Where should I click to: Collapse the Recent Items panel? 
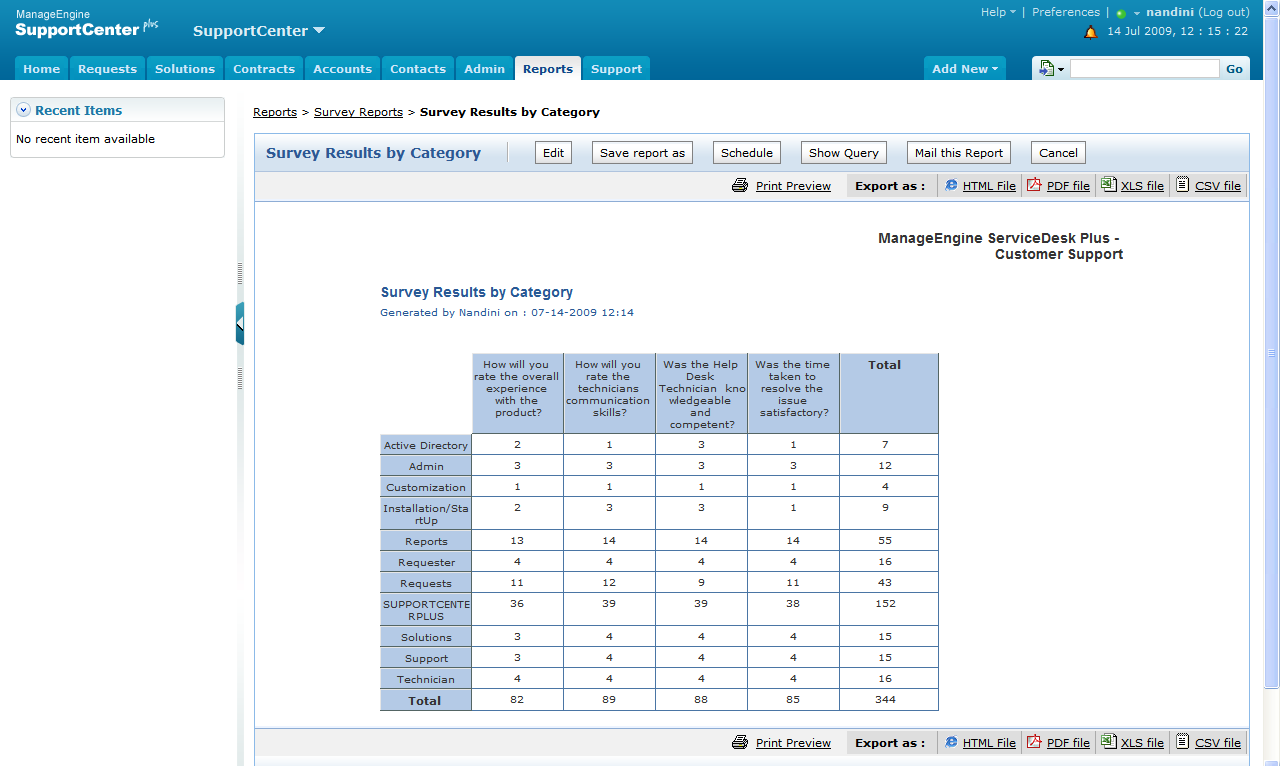[24, 111]
